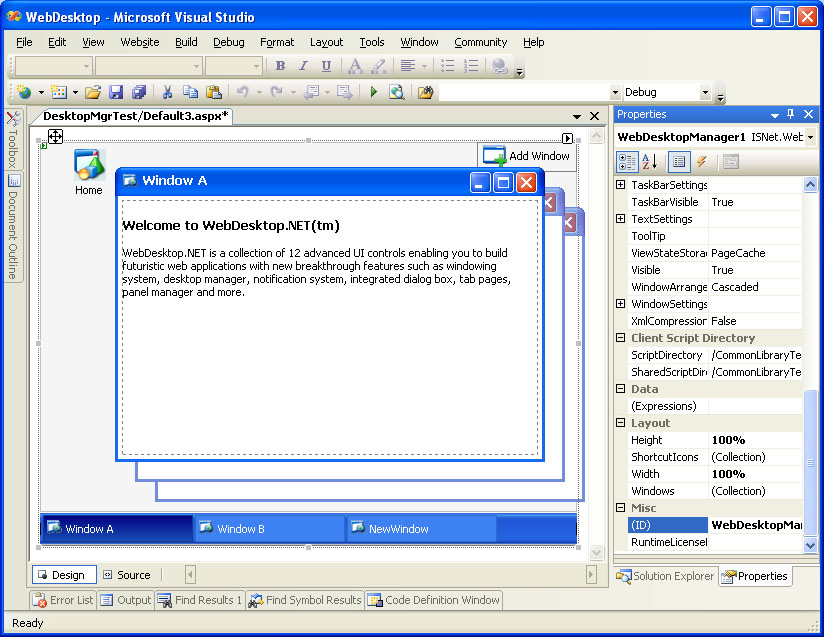The width and height of the screenshot is (824, 637).
Task: Toggle Bold formatting button
Action: pyautogui.click(x=280, y=66)
